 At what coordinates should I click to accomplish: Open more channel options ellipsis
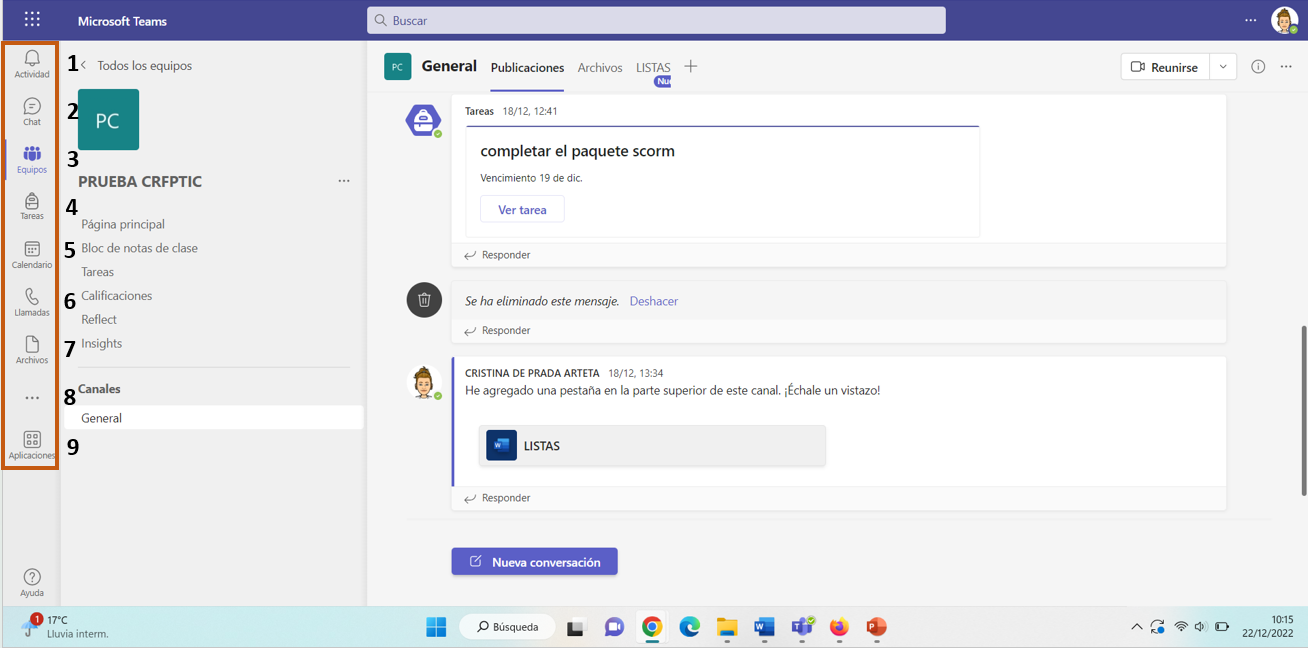[1286, 67]
